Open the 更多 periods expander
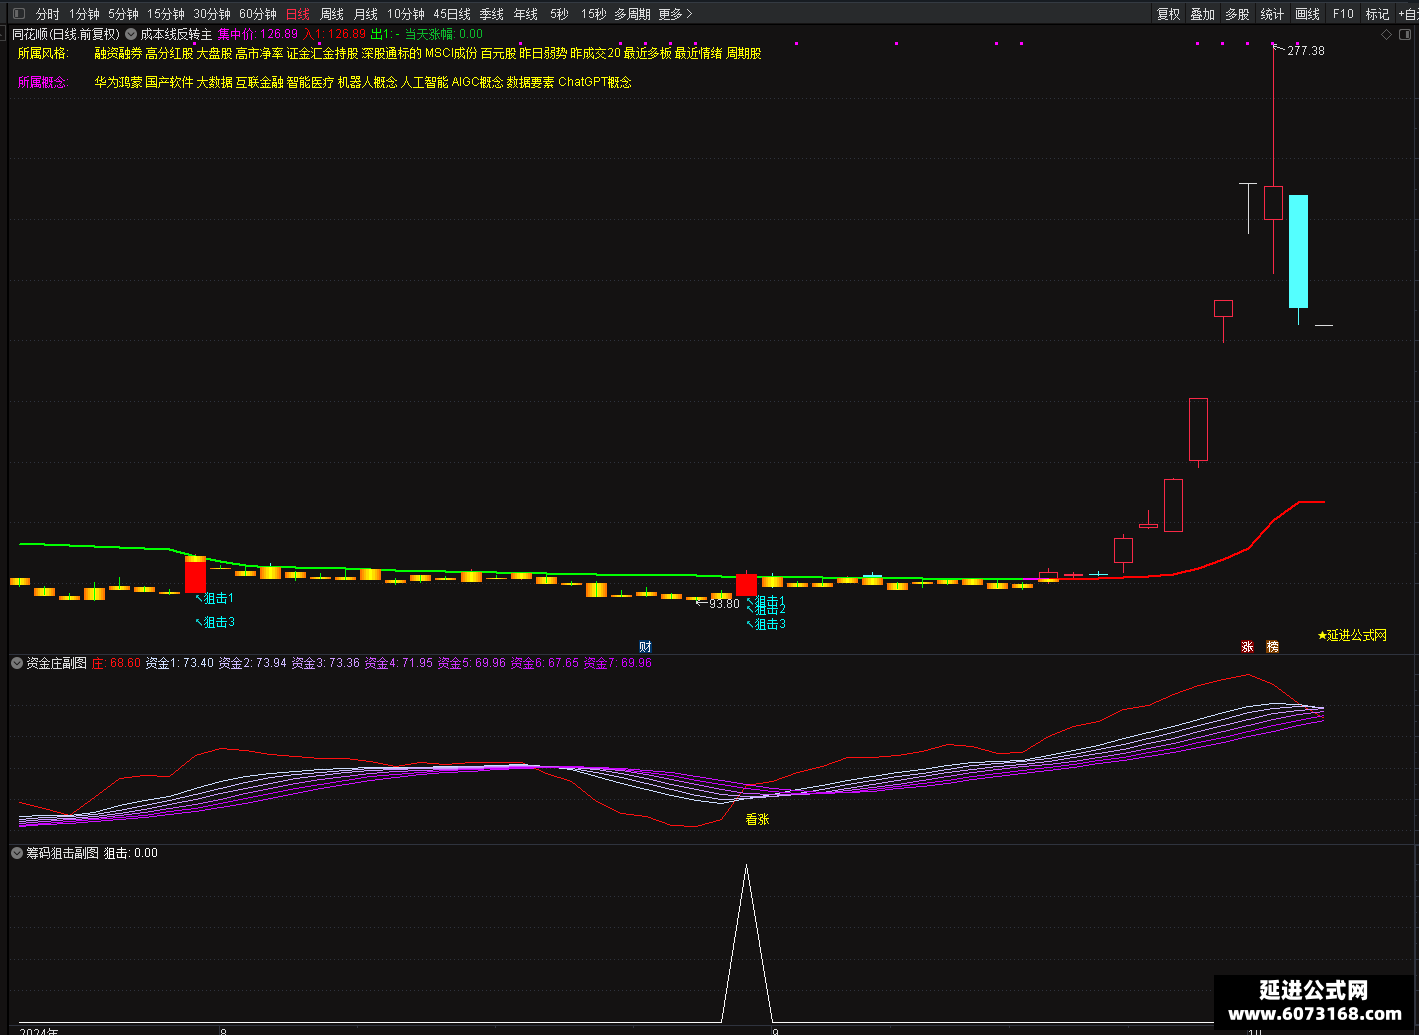1419x1035 pixels. pyautogui.click(x=675, y=14)
